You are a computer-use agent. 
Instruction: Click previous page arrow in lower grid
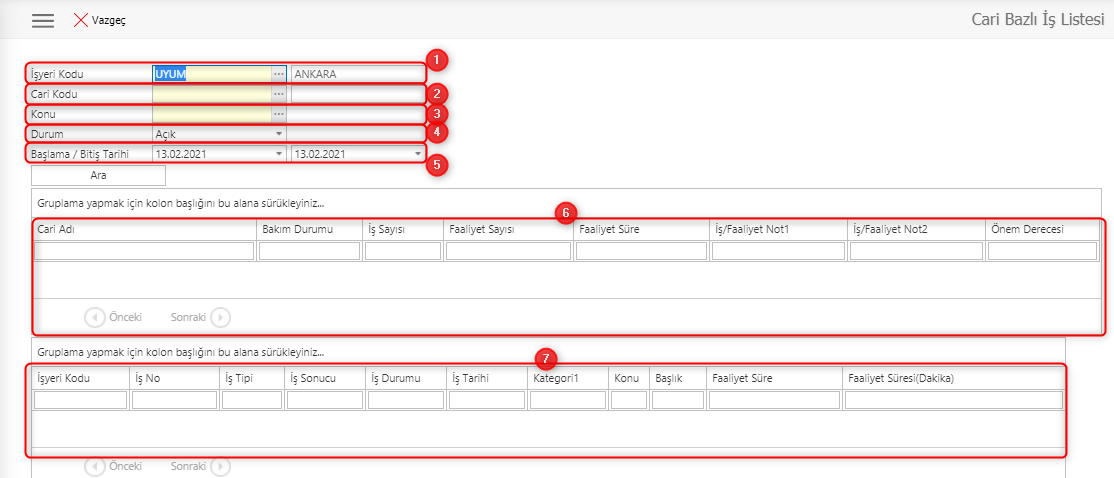pyautogui.click(x=95, y=466)
